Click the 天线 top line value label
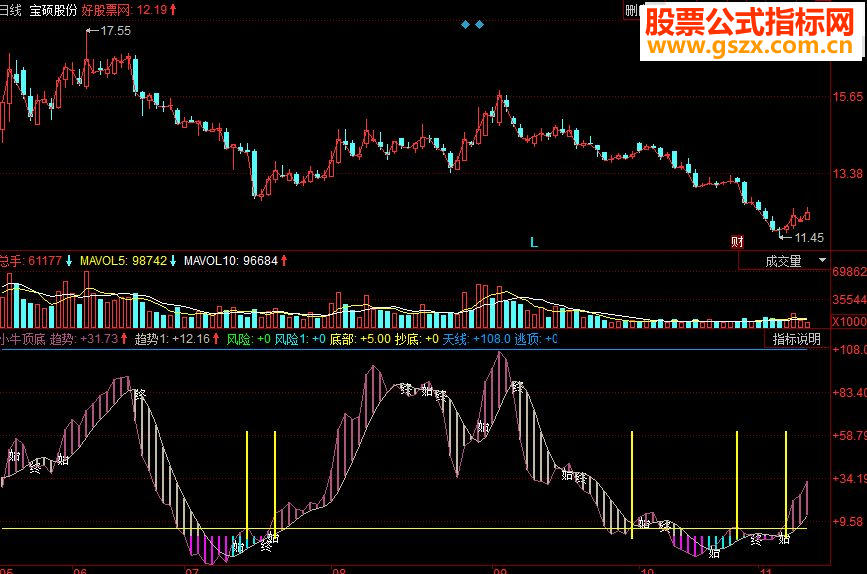 [x=476, y=339]
